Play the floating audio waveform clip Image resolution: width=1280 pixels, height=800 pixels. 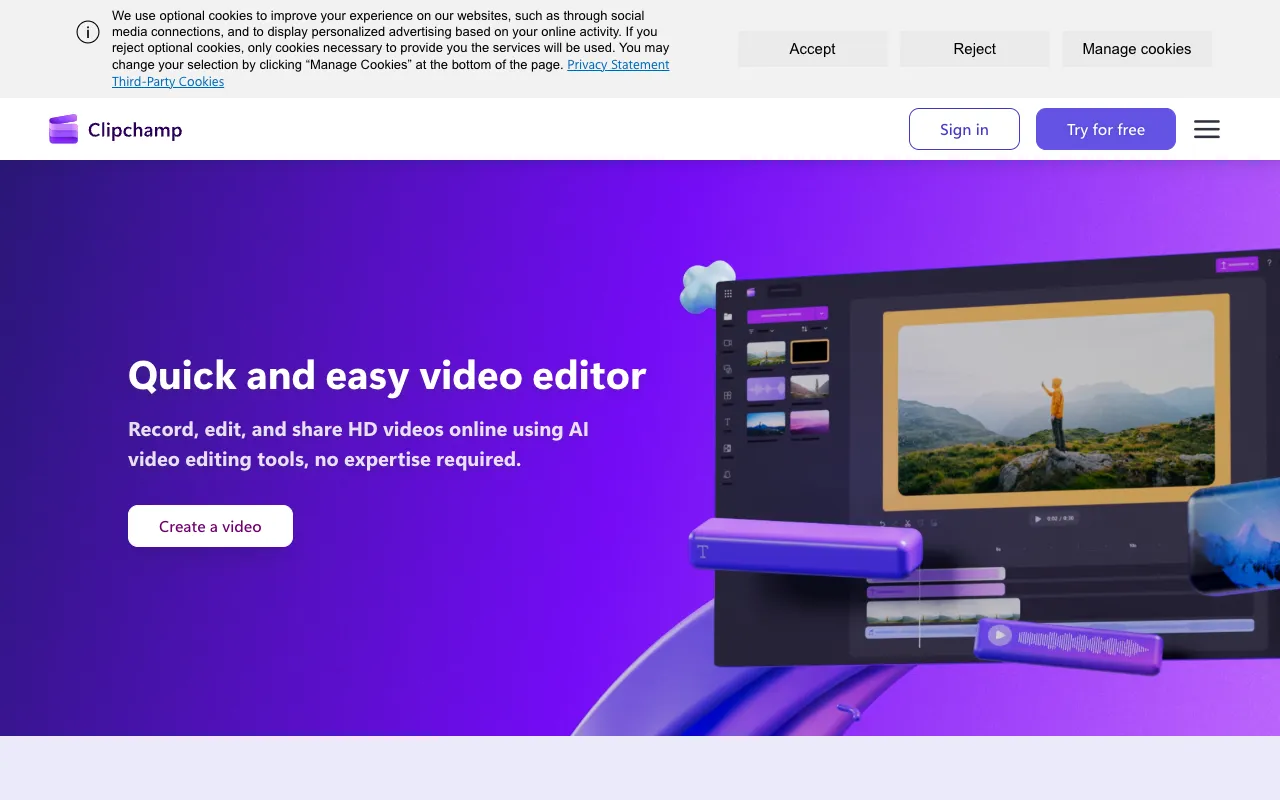998,634
